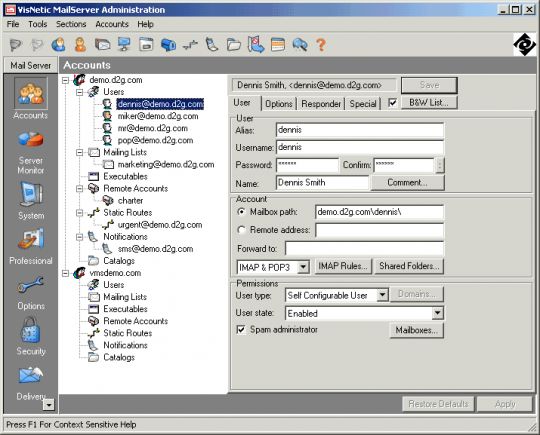
Task: Switch to the Options tab
Action: [x=279, y=104]
